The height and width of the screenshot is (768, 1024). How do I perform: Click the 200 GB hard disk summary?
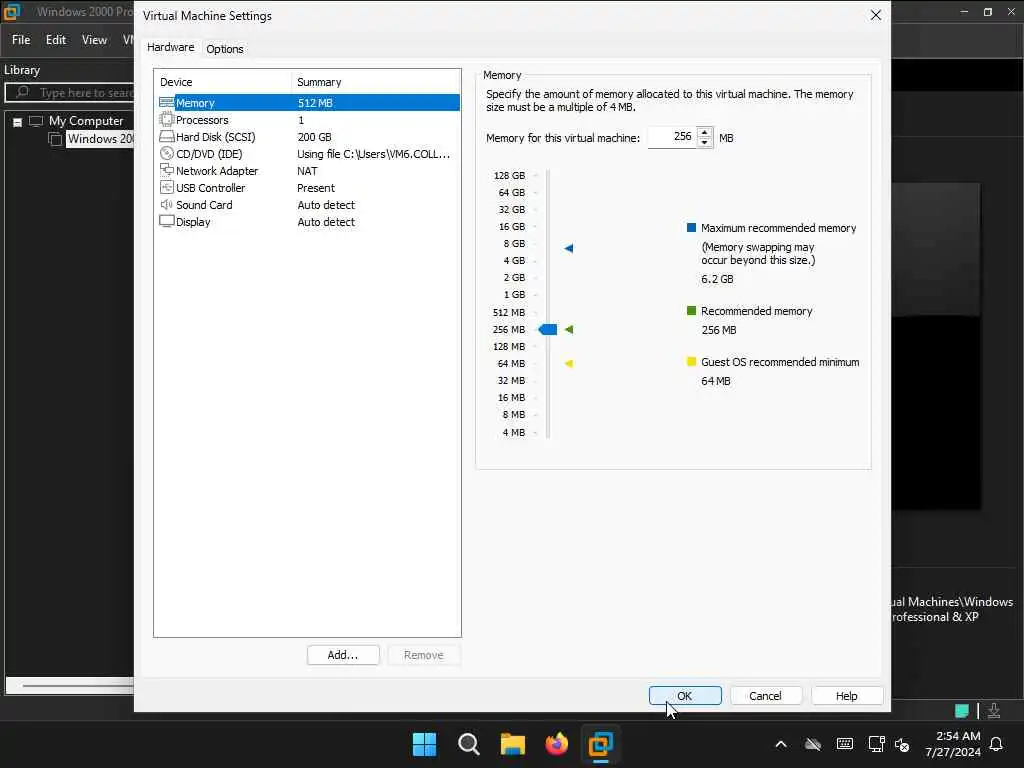315,136
